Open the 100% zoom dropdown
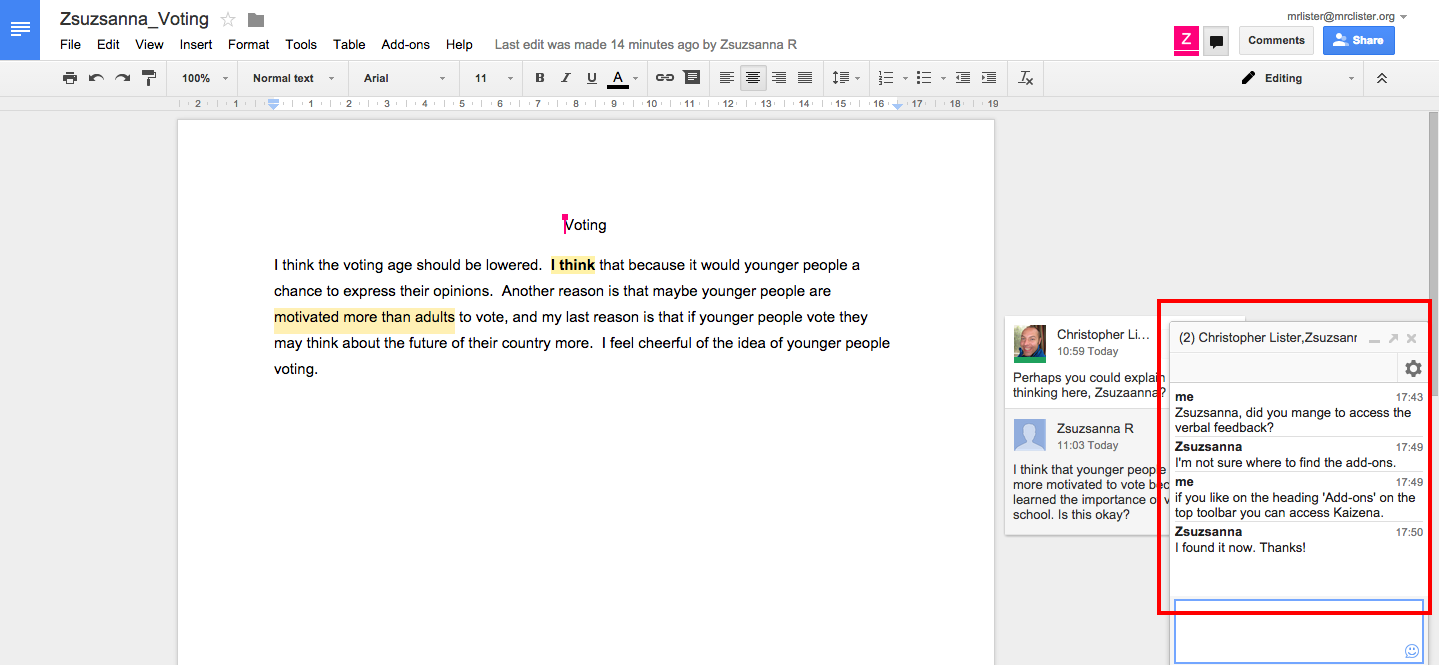1439x665 pixels. pyautogui.click(x=204, y=78)
